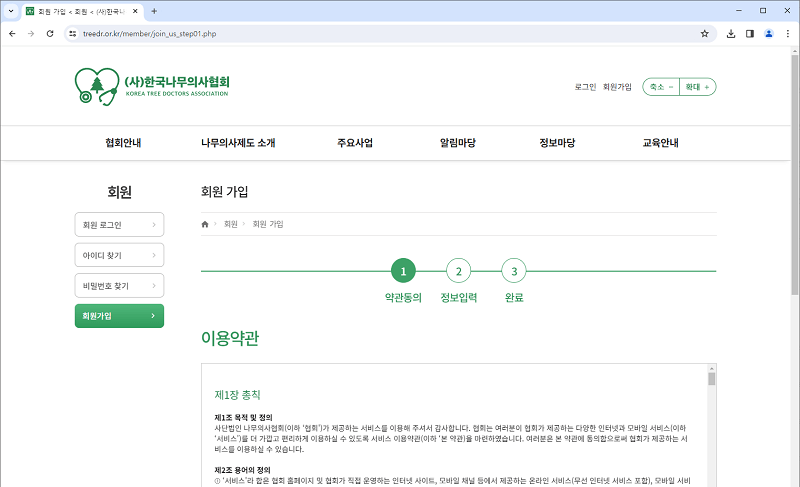800x487 pixels.
Task: Open site information icon in address bar
Action: (x=73, y=34)
